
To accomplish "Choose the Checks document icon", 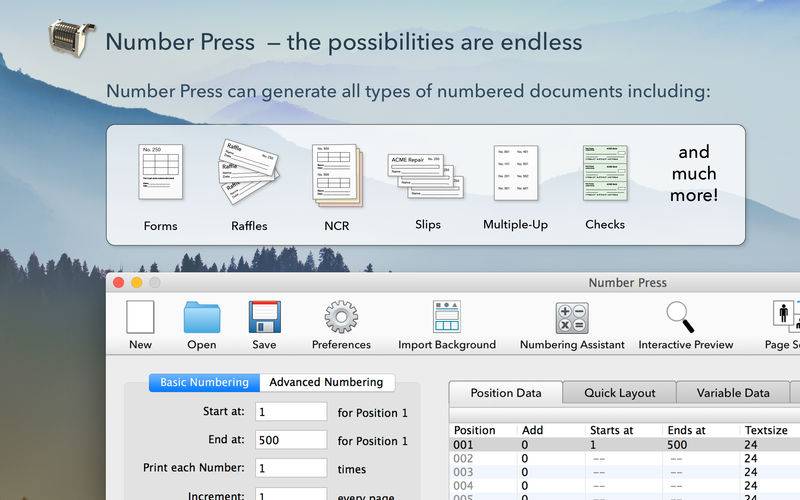I will pyautogui.click(x=605, y=173).
